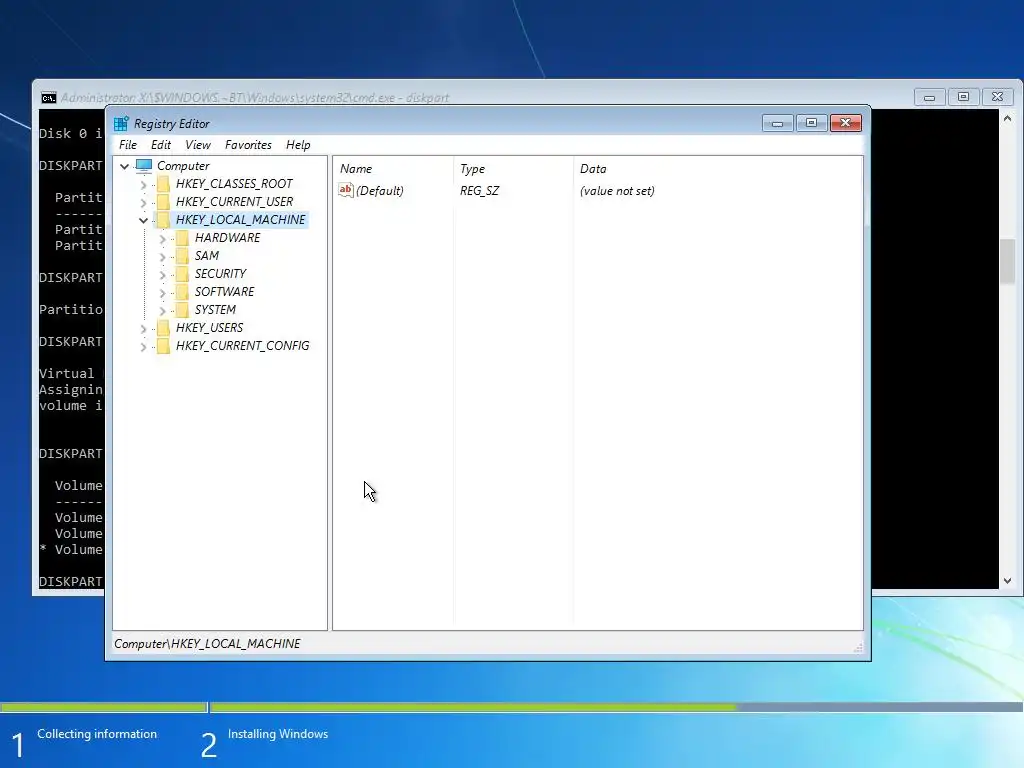Click the HKEY_CURRENT_CONFIG folder icon

(163, 345)
